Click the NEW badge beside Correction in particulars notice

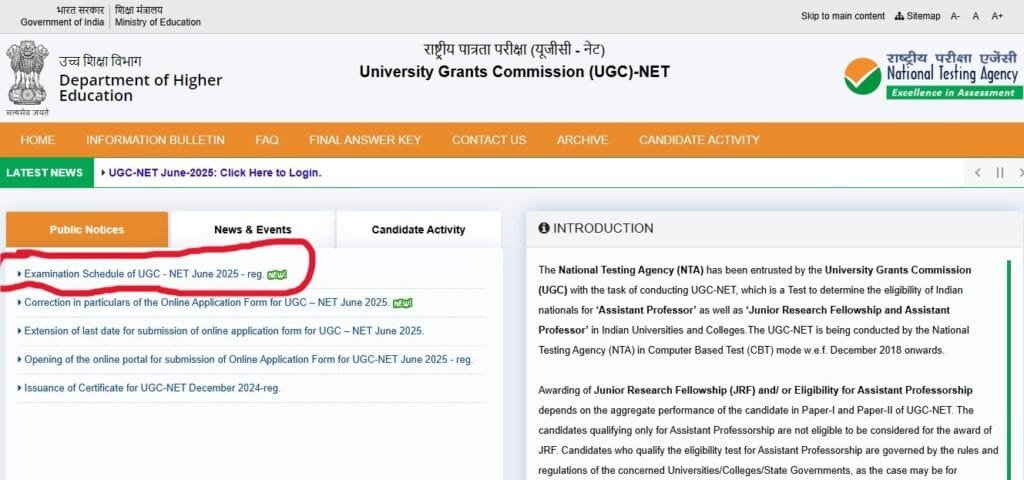403,303
